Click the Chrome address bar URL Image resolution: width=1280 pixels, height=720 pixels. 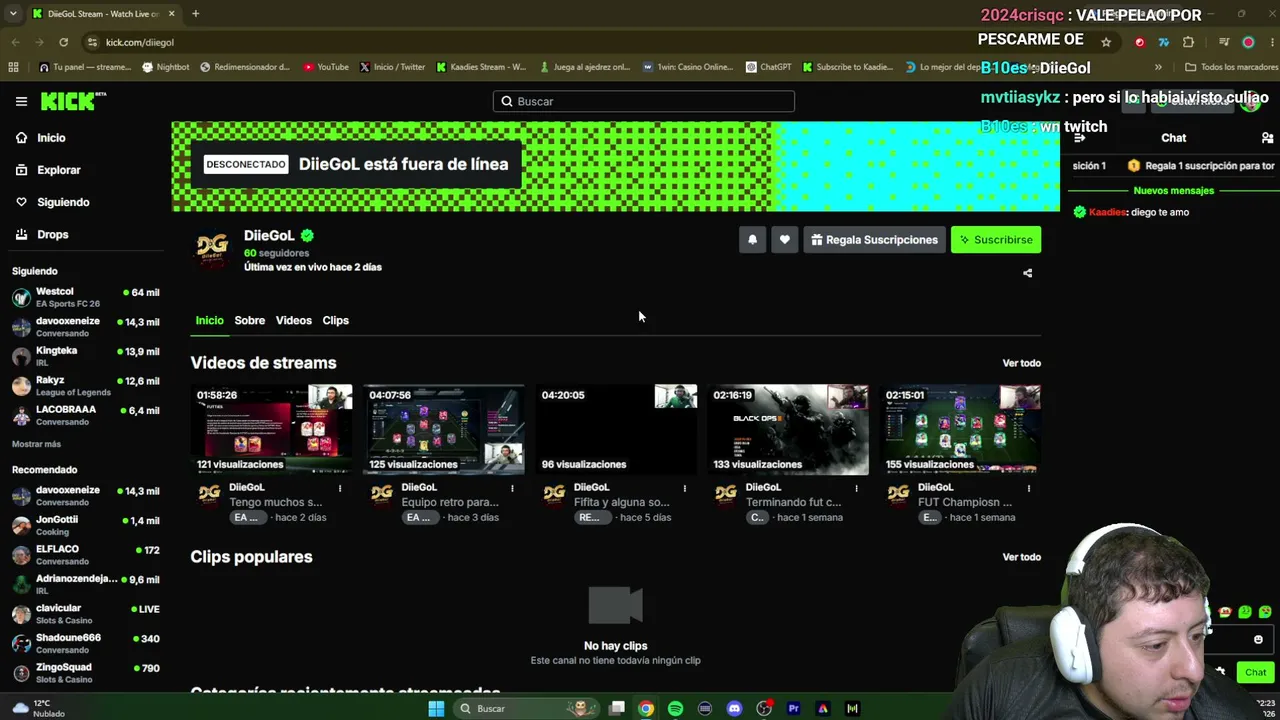click(x=140, y=42)
